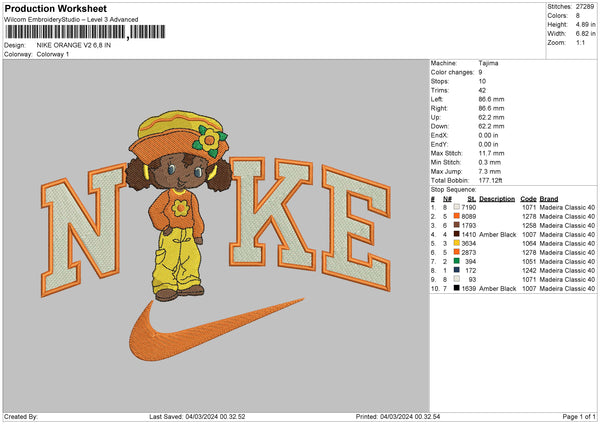
Task: Click the Max Stitch value 11.7 mm
Action: point(491,153)
